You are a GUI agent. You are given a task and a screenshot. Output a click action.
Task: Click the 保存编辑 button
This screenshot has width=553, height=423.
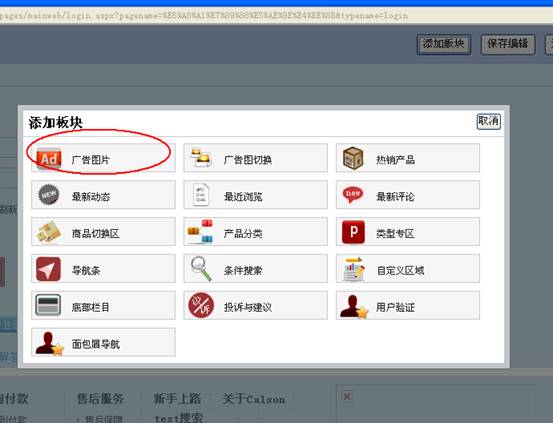click(x=508, y=44)
